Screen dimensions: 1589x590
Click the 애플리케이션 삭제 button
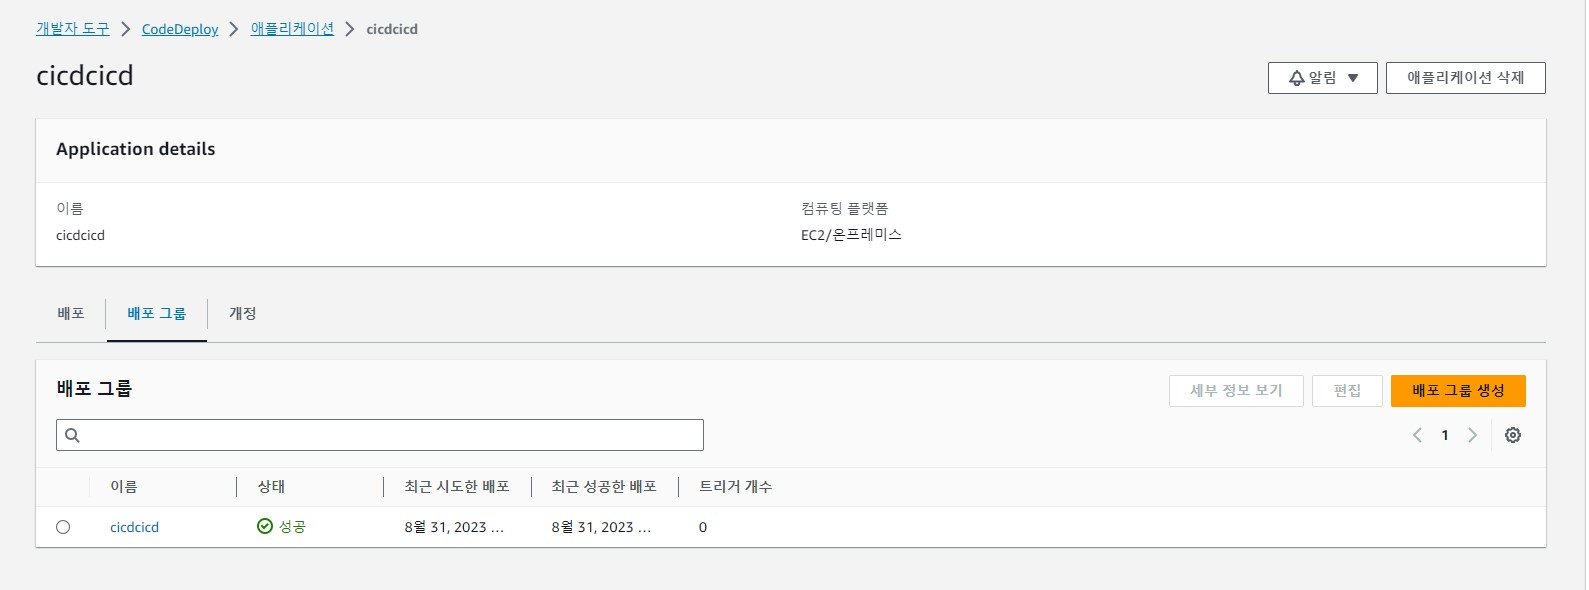click(1465, 78)
